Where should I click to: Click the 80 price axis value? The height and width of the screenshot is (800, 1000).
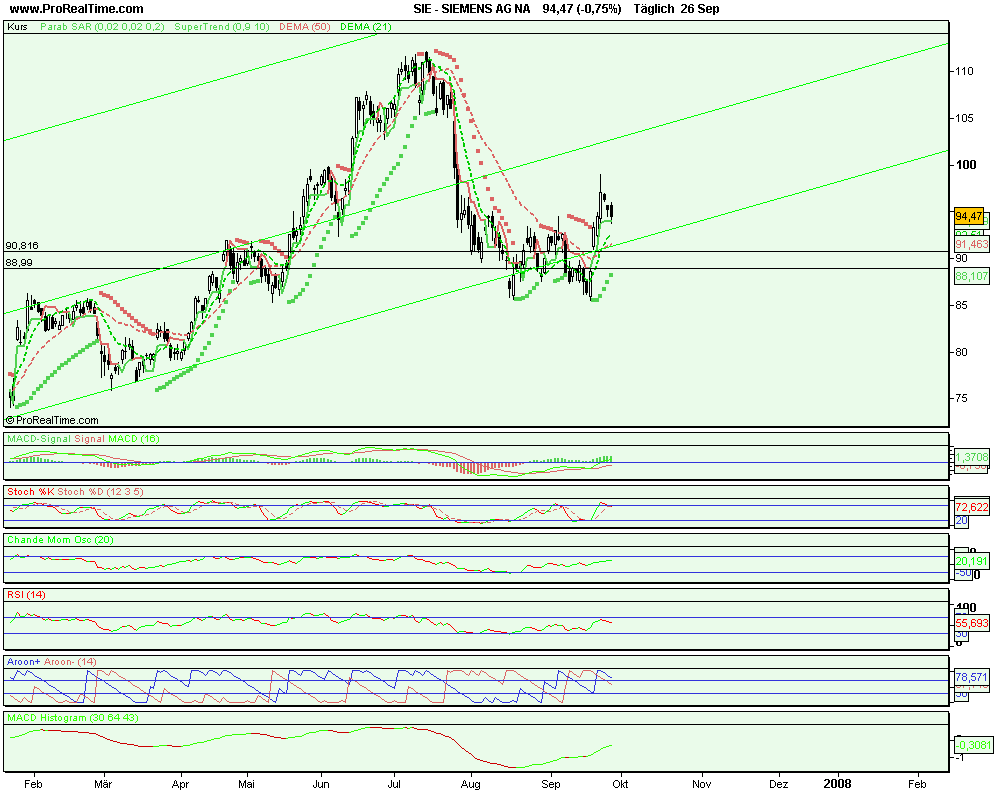point(961,352)
